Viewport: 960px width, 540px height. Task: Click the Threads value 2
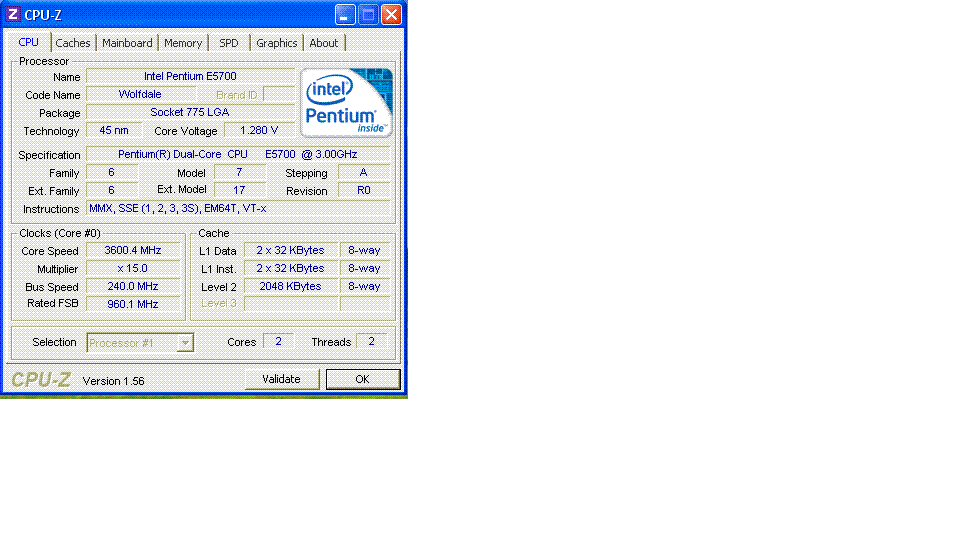pos(372,342)
